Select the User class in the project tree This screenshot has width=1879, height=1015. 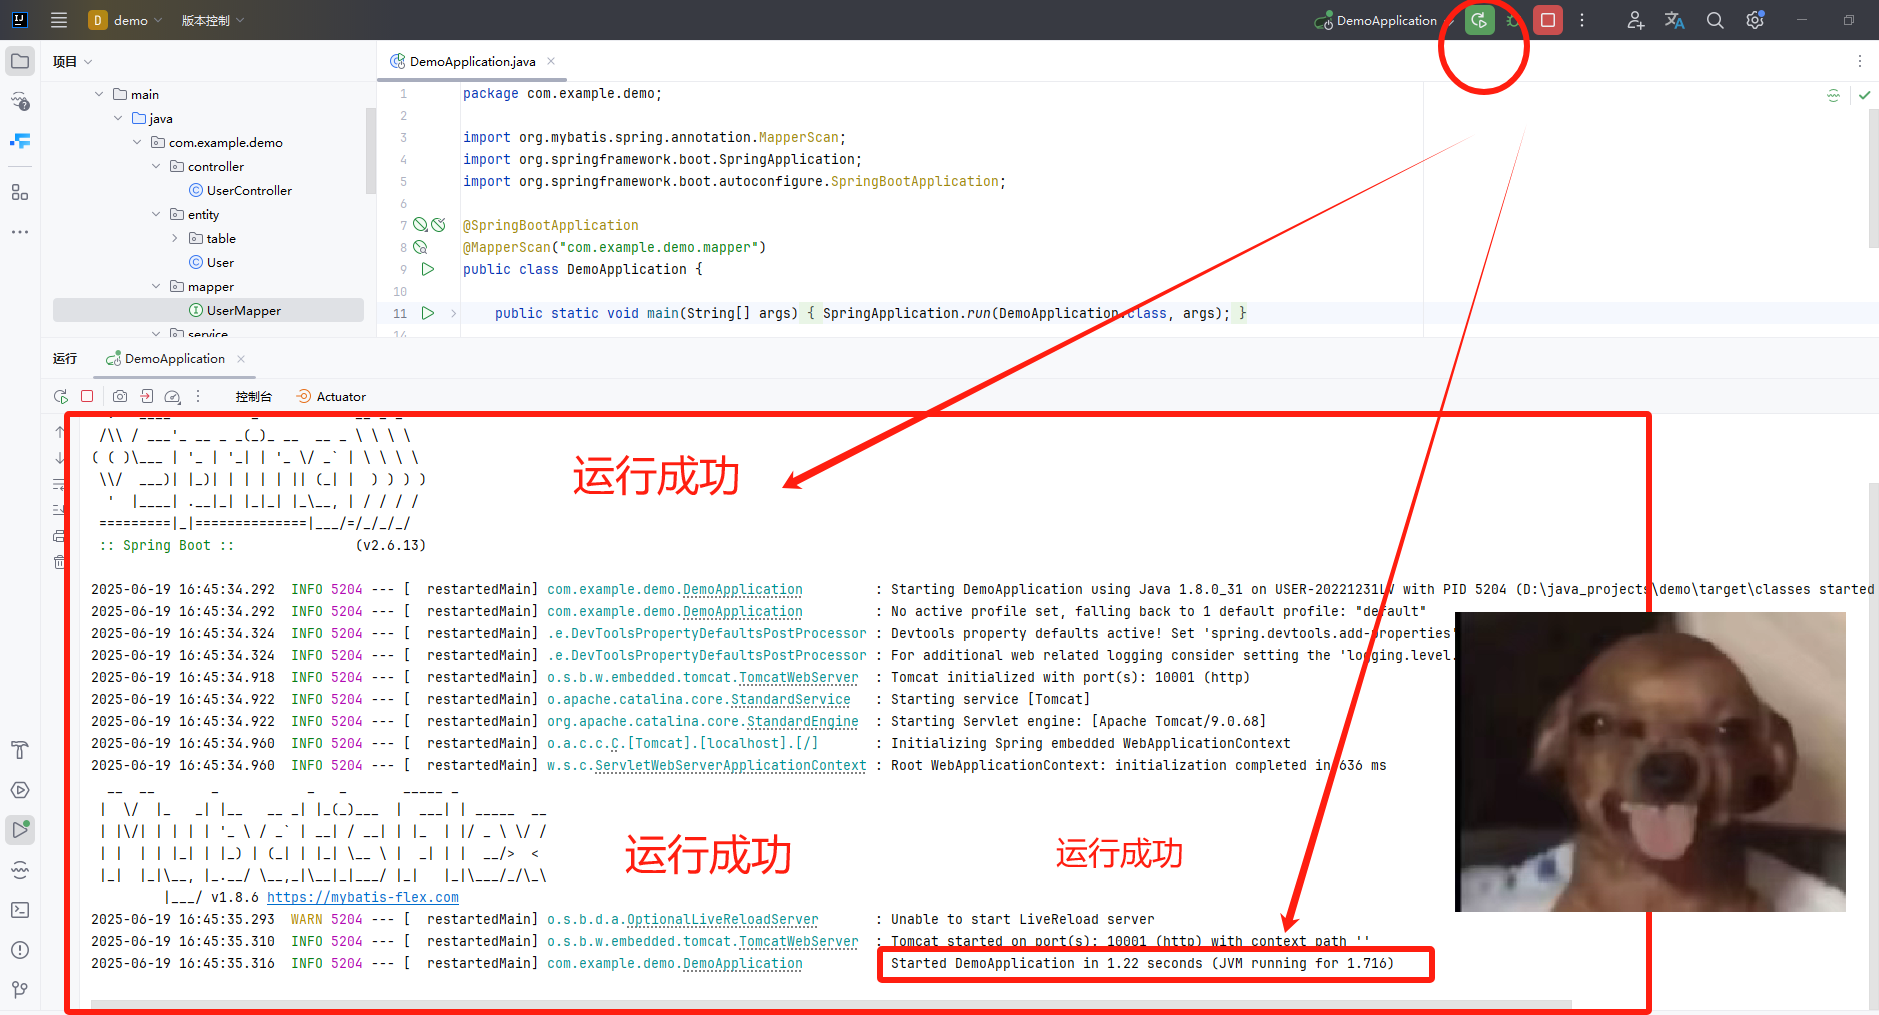pyautogui.click(x=211, y=262)
